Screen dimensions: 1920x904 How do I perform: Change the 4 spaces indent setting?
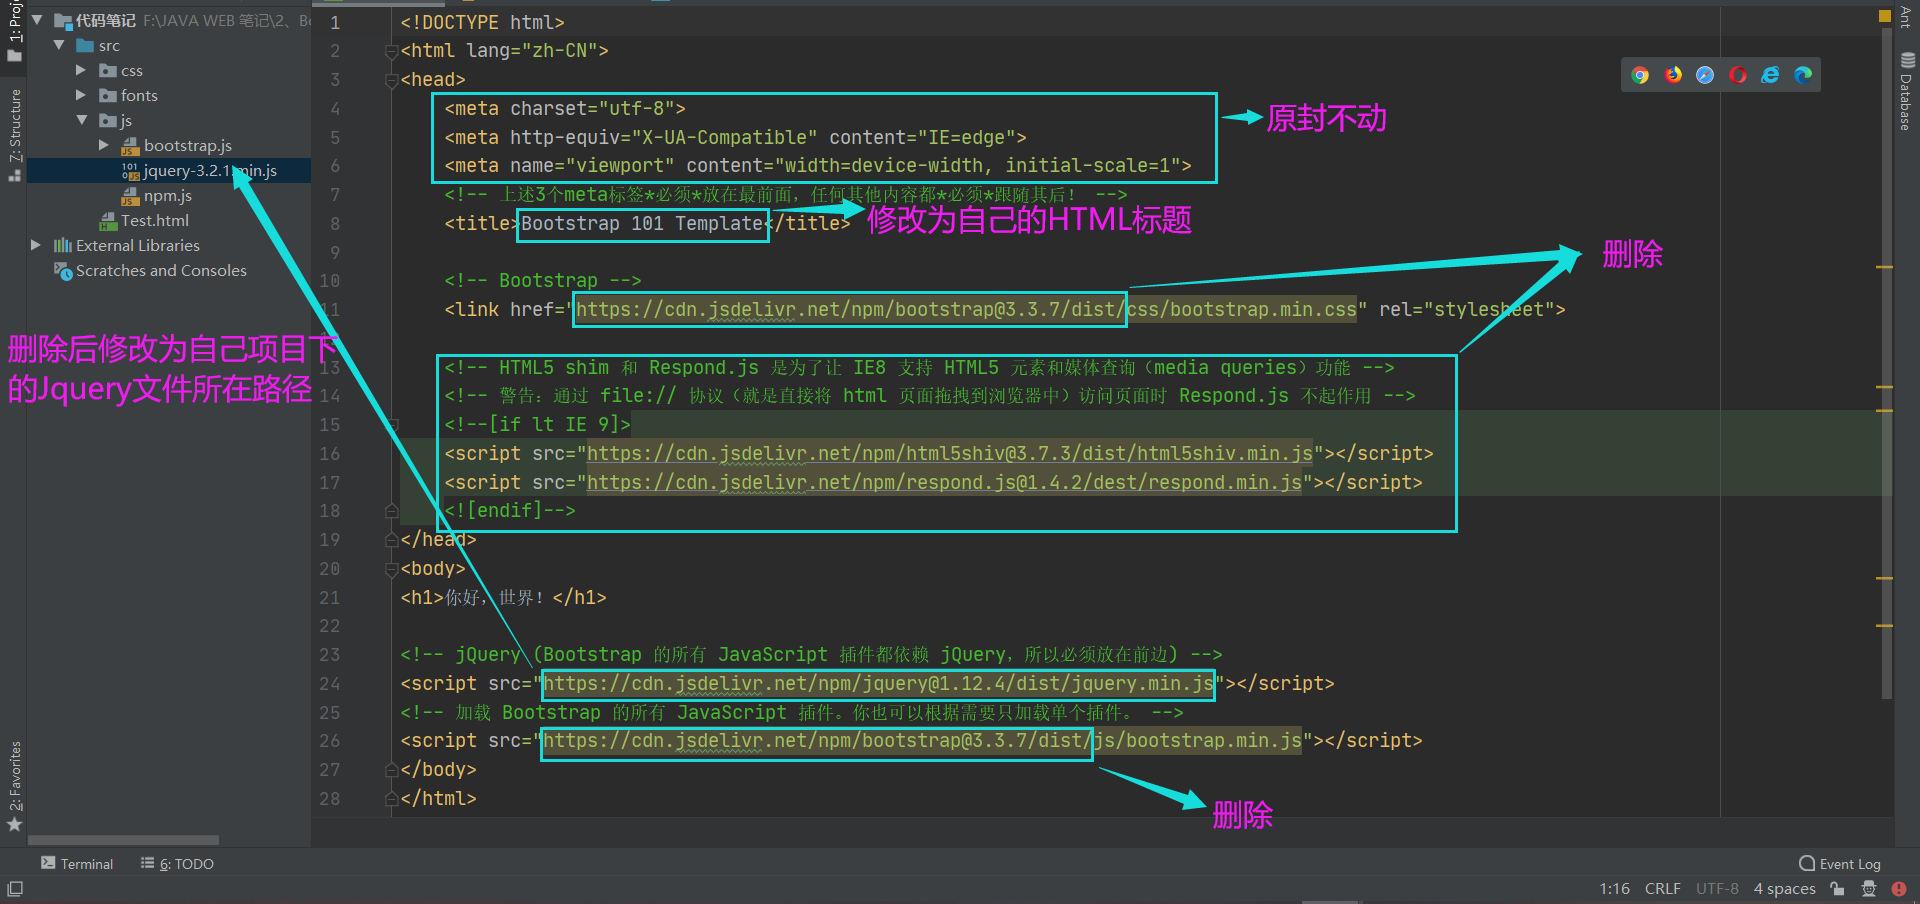pyautogui.click(x=1784, y=889)
